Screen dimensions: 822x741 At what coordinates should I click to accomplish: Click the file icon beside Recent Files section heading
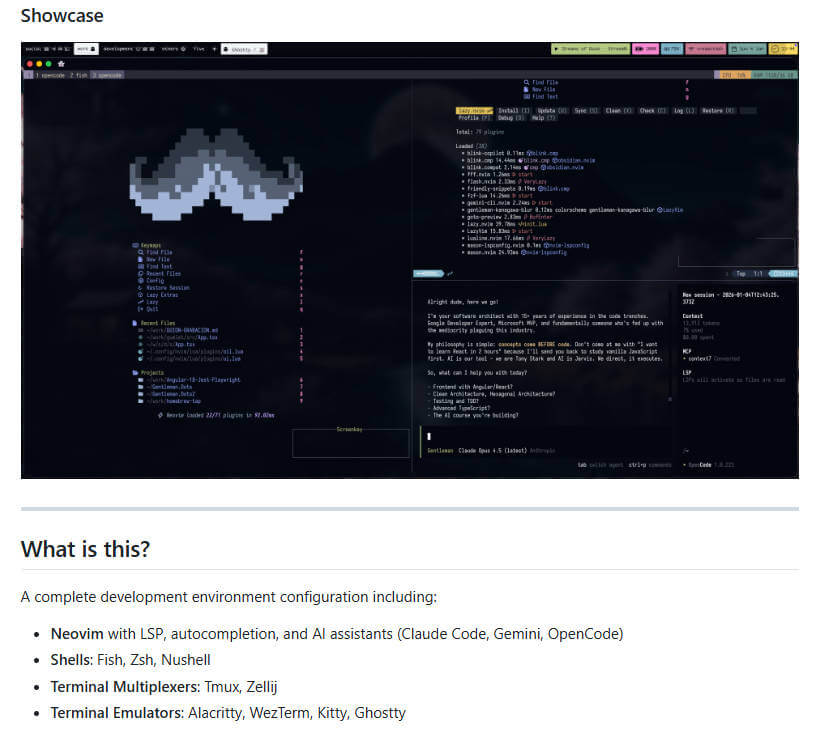coord(135,323)
